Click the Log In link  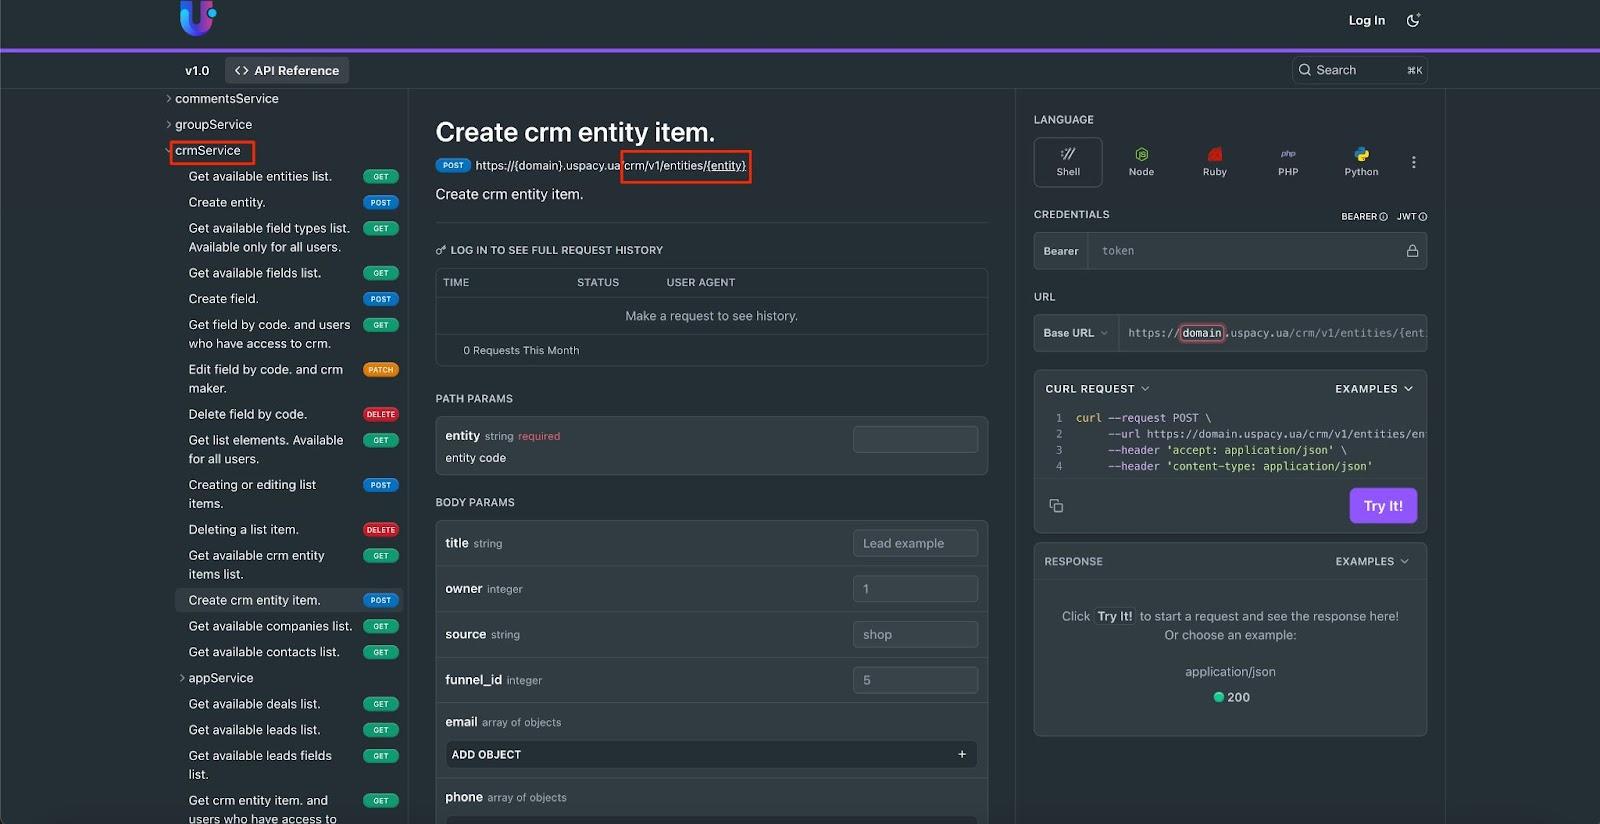click(1366, 20)
